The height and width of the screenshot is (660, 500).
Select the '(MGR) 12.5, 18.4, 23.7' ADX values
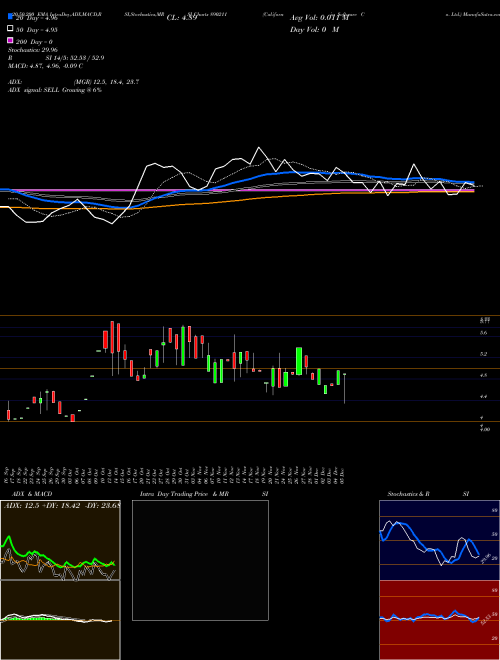(106, 82)
